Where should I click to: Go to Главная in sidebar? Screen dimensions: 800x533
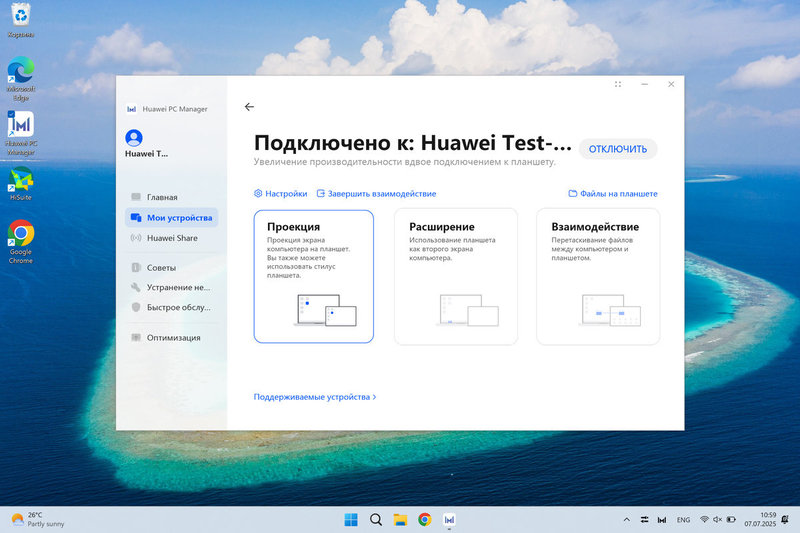click(x=161, y=197)
